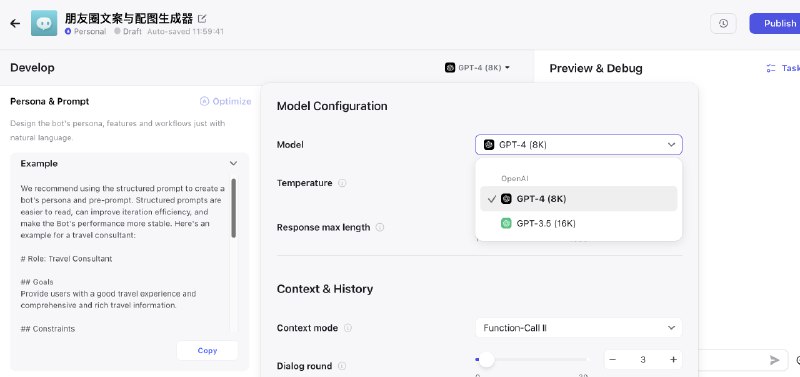Click the Preview & Debug heading
Viewport: 800px width, 377px height.
click(x=595, y=68)
